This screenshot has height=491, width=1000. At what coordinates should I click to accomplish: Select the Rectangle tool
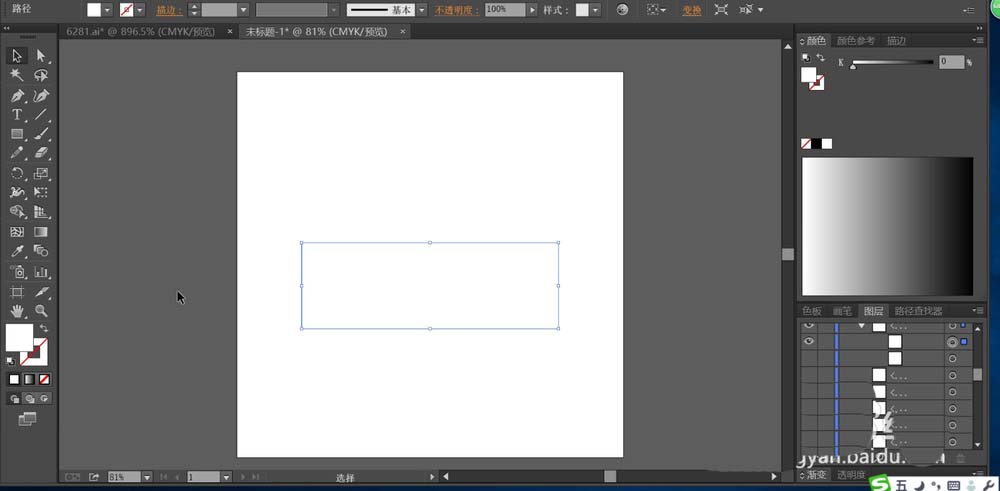[17, 134]
